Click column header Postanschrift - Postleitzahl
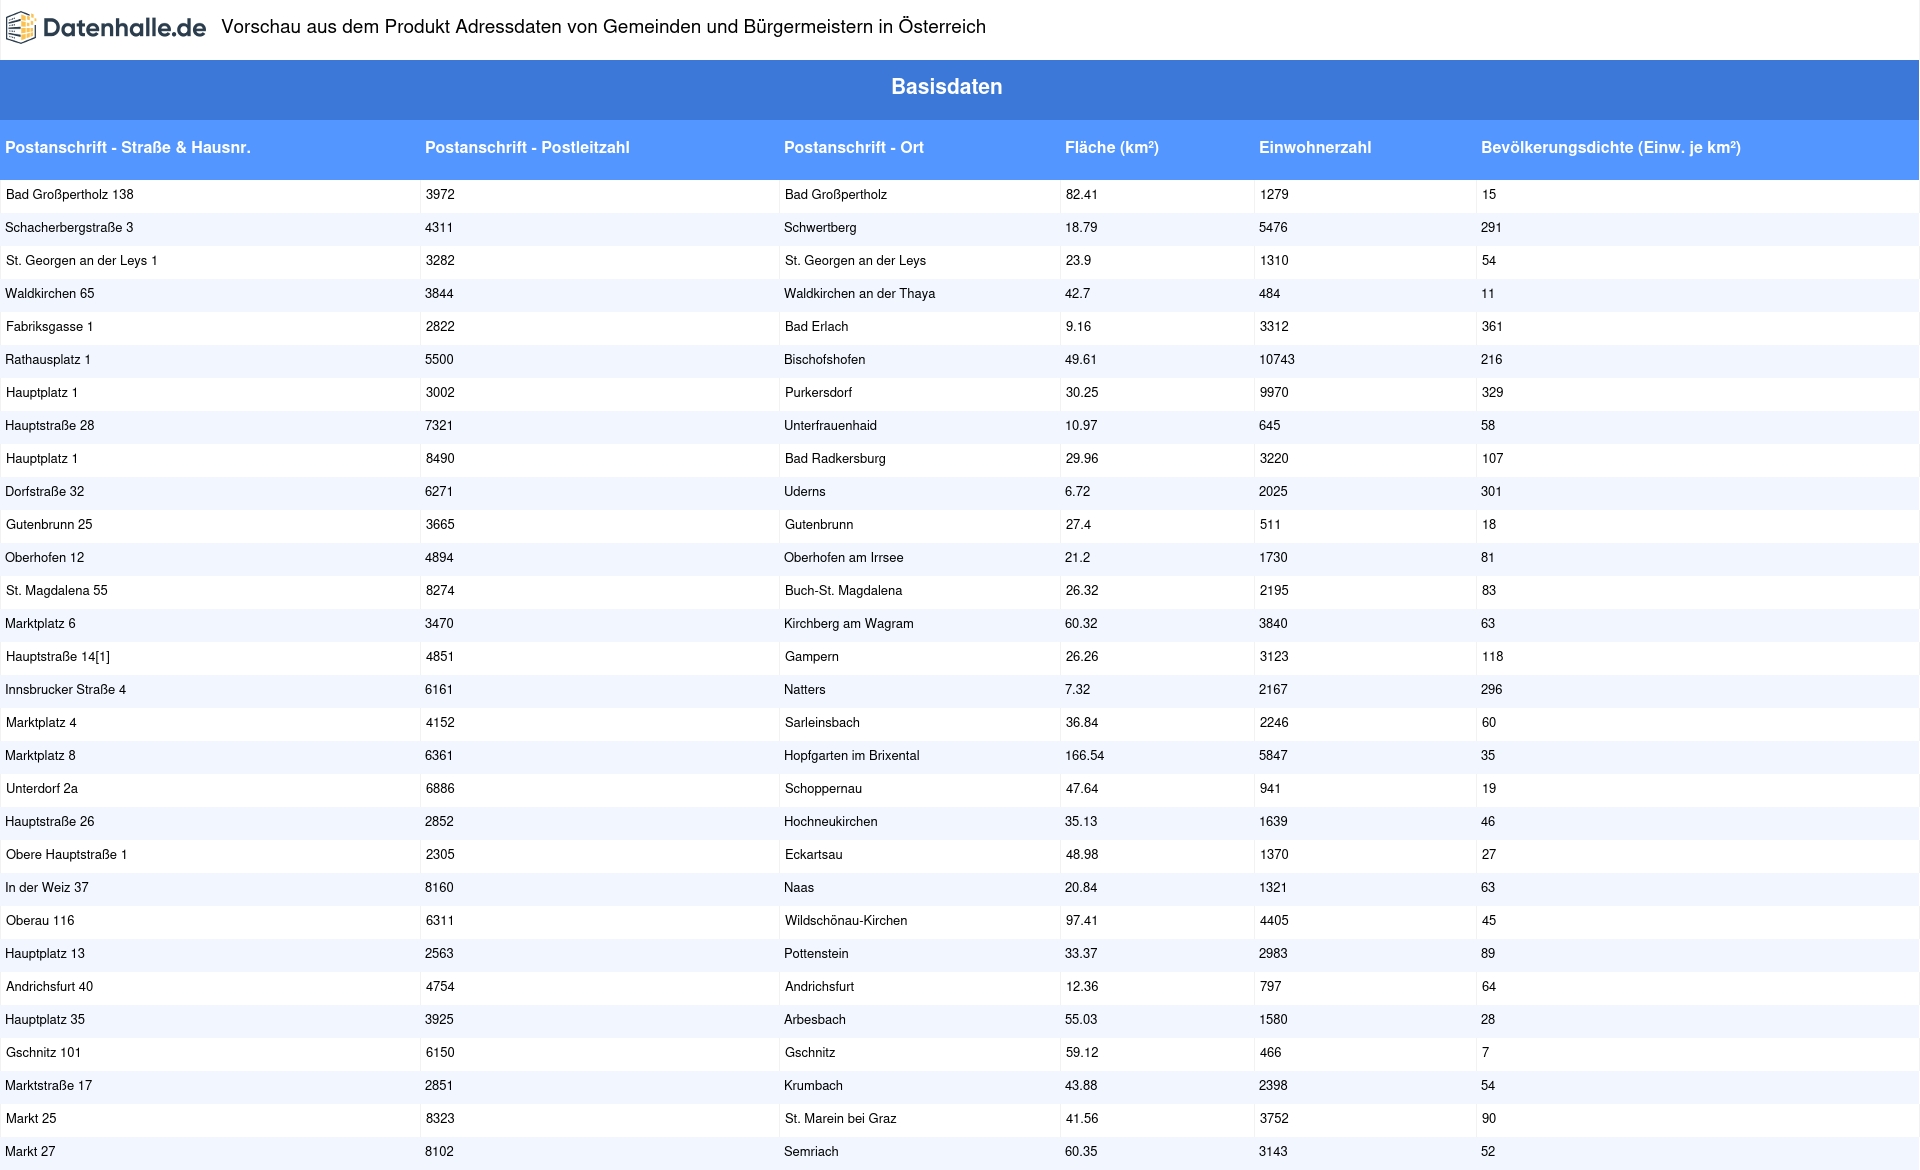 pyautogui.click(x=527, y=148)
